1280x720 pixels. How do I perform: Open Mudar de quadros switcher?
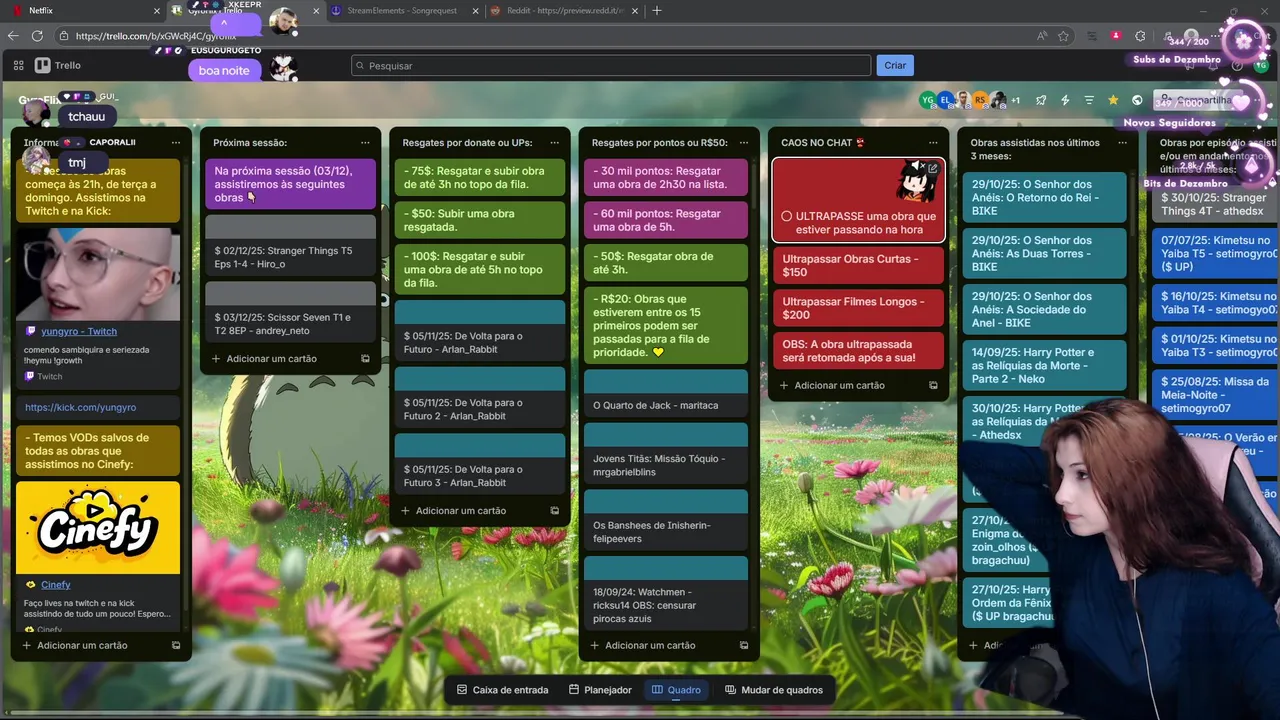(774, 690)
